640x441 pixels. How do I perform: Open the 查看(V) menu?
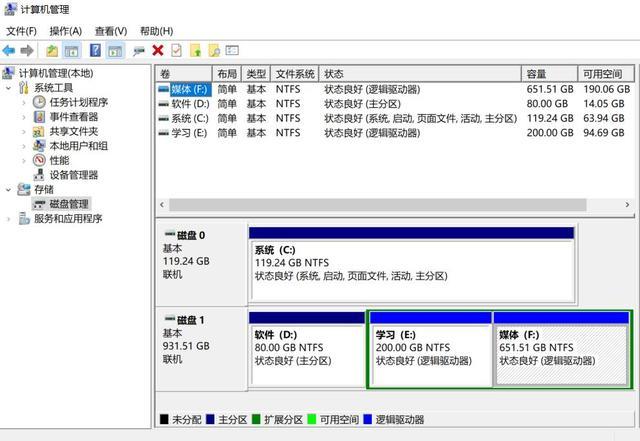click(111, 31)
